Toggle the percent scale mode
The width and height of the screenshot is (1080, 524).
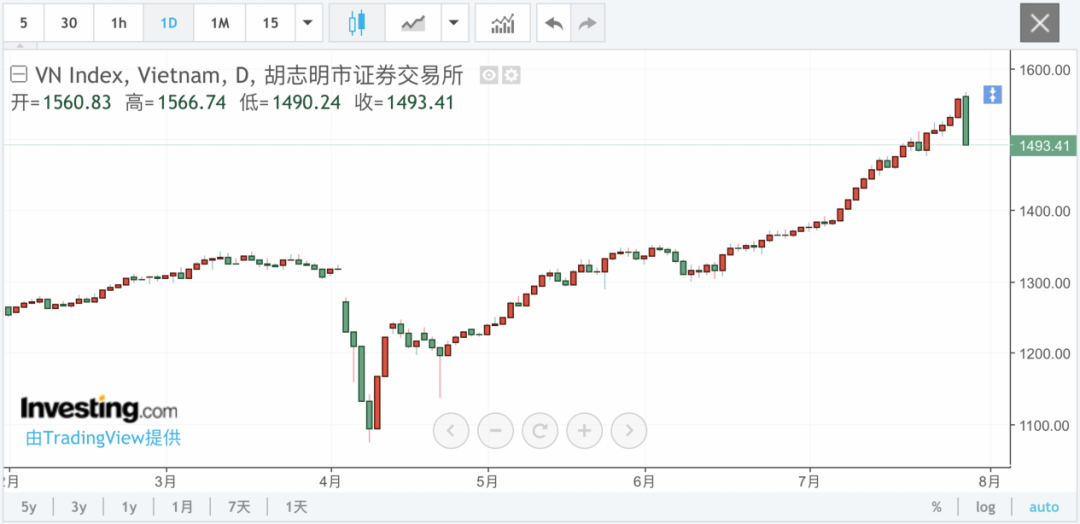pos(936,507)
